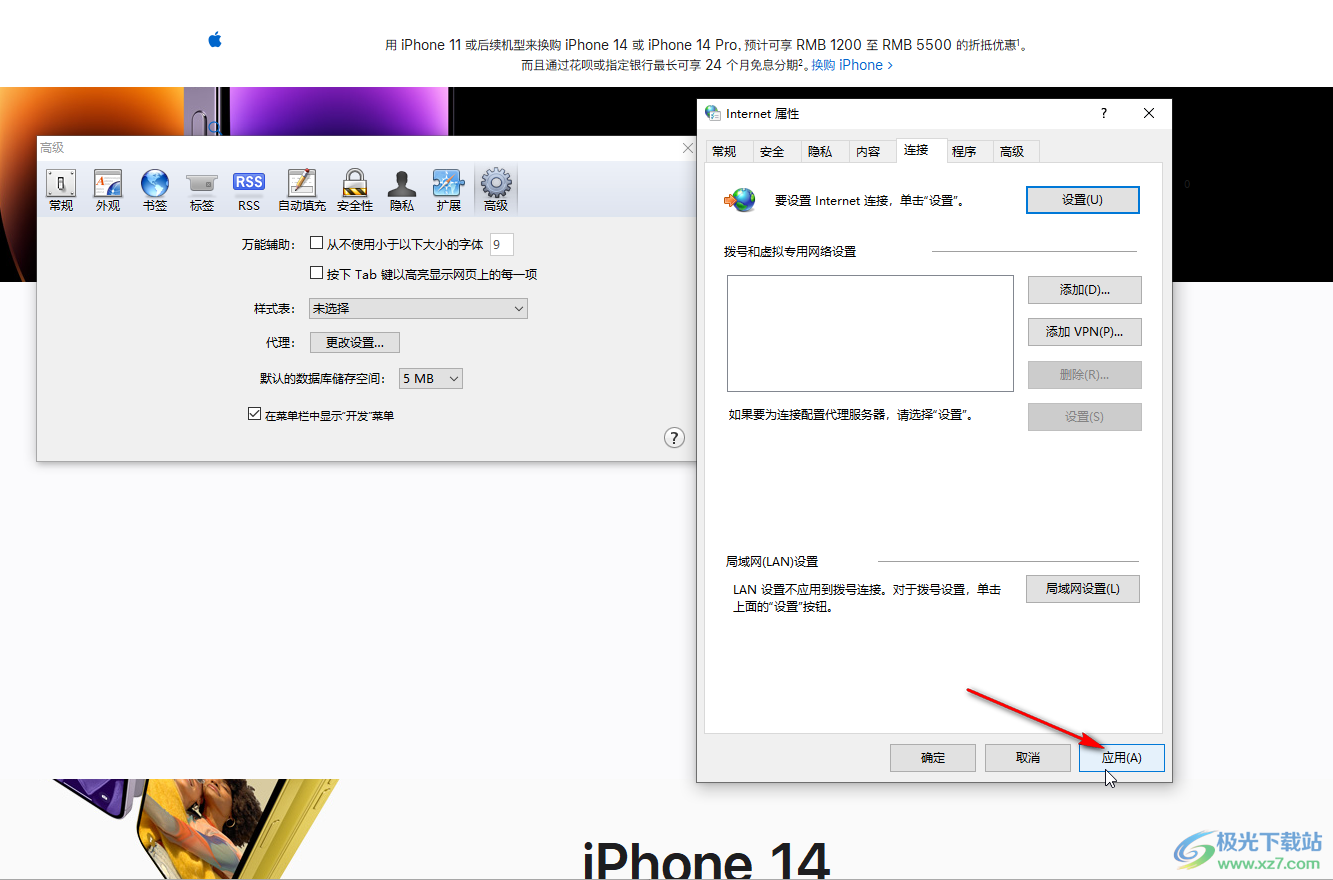Click the 应用(A) button
Image resolution: width=1333 pixels, height=880 pixels.
1122,758
